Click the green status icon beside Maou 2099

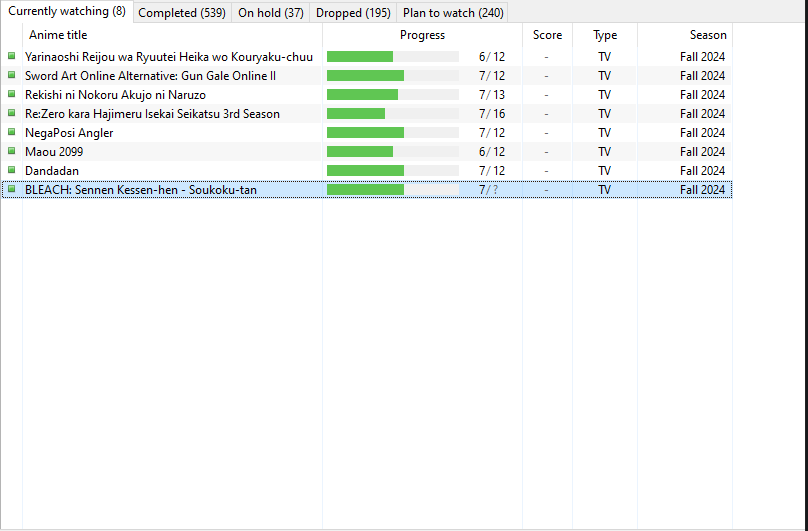[x=11, y=152]
